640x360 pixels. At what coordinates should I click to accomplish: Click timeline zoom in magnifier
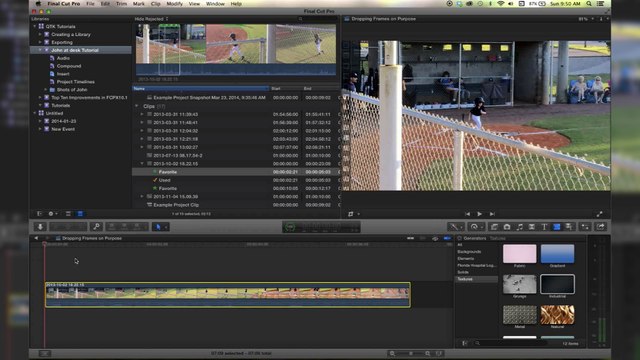[x=427, y=353]
